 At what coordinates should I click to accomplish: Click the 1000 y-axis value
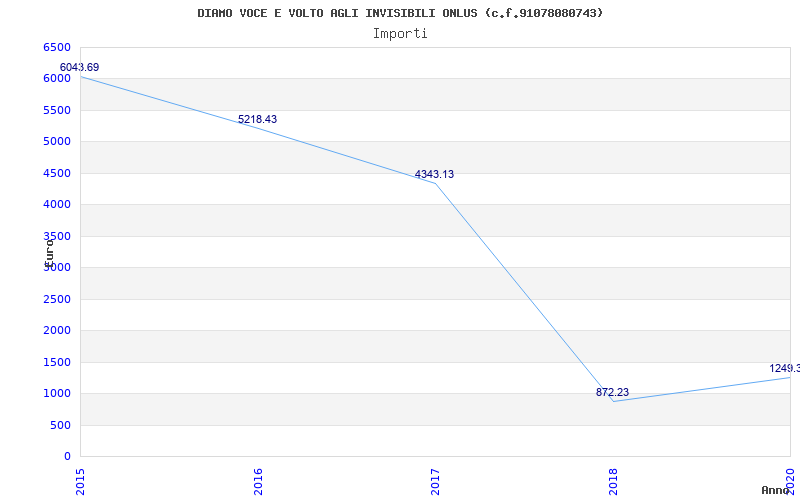click(x=57, y=393)
